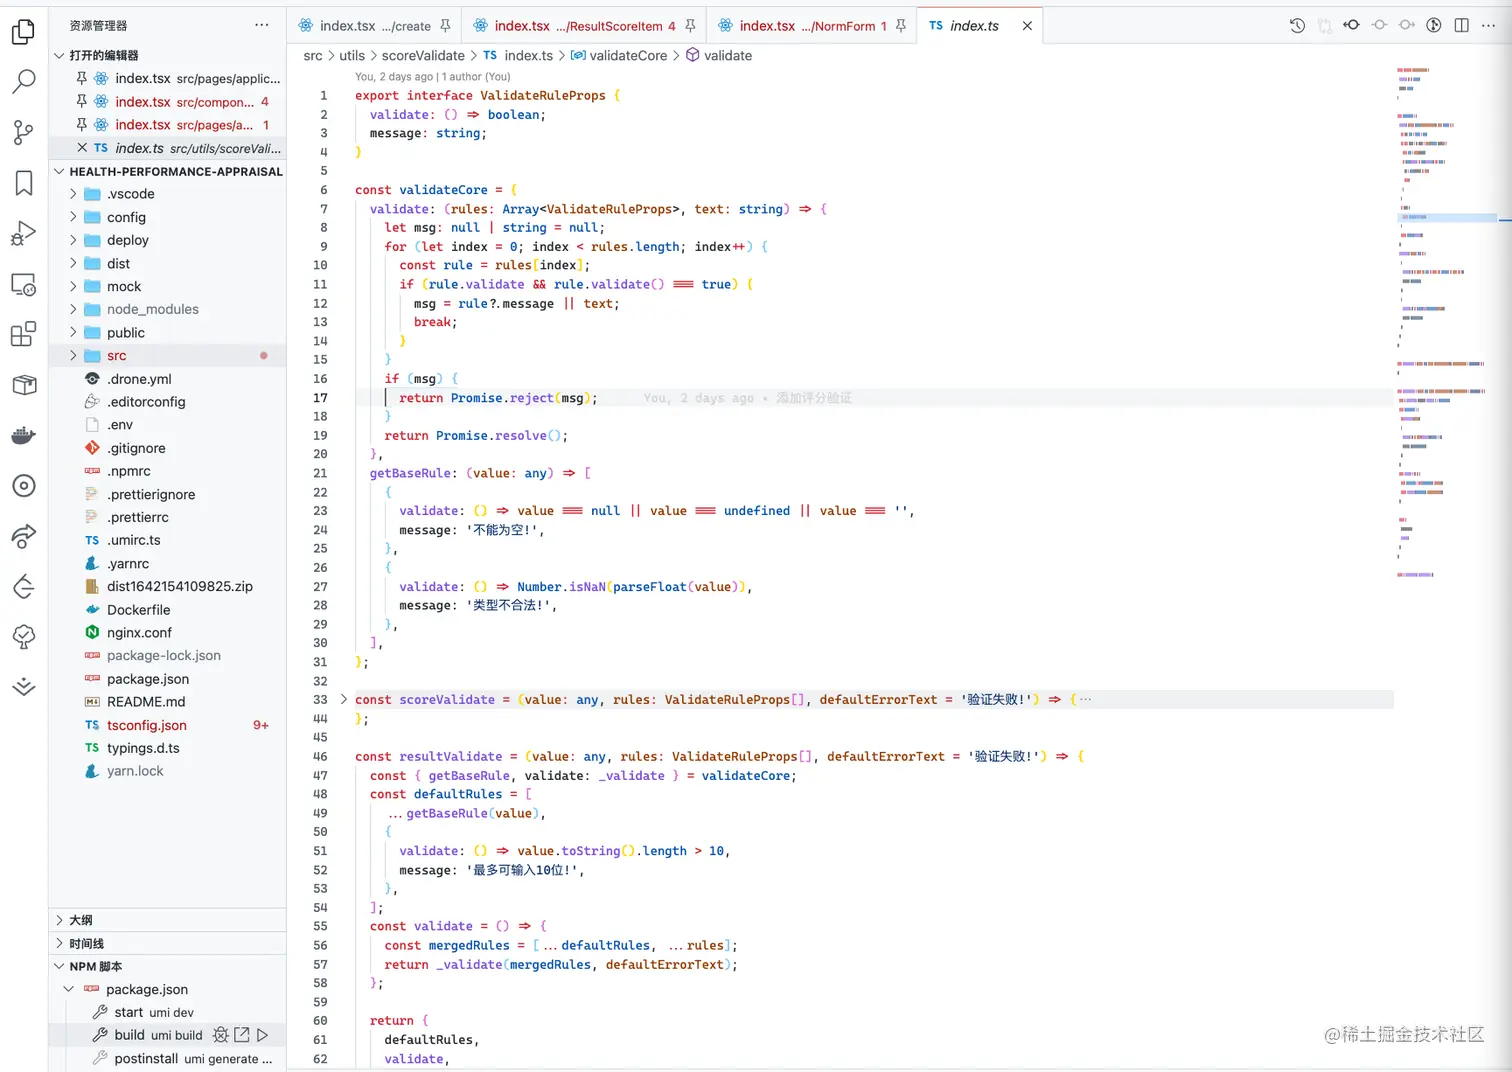Viewport: 1512px width, 1072px height.
Task: Open tsconfig.json file
Action: point(167,725)
